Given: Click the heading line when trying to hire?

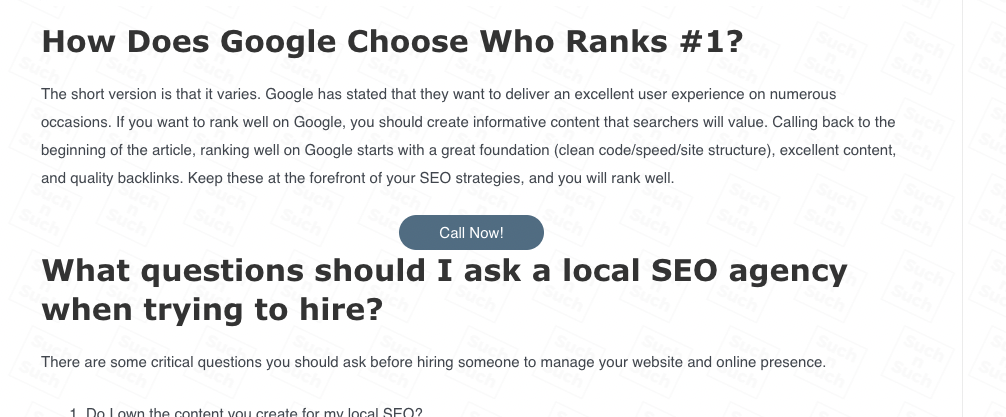Looking at the screenshot, I should click(211, 309).
